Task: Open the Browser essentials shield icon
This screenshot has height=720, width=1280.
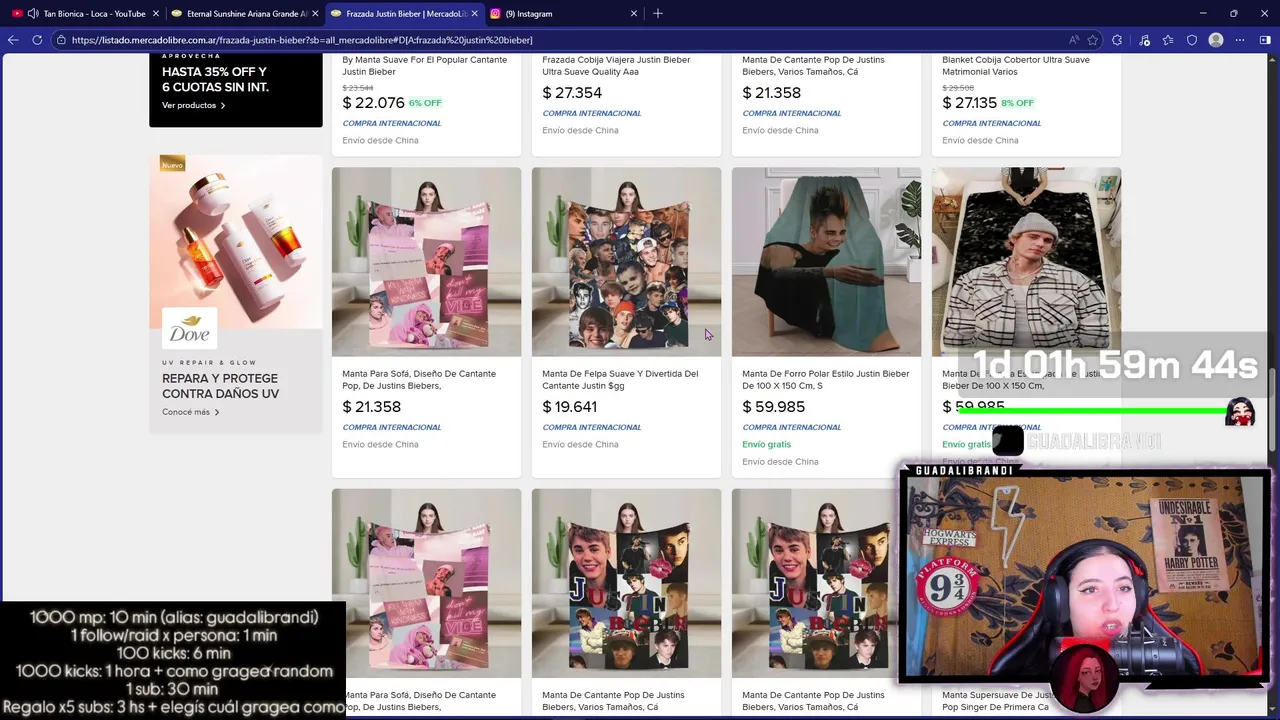Action: pos(1192,40)
